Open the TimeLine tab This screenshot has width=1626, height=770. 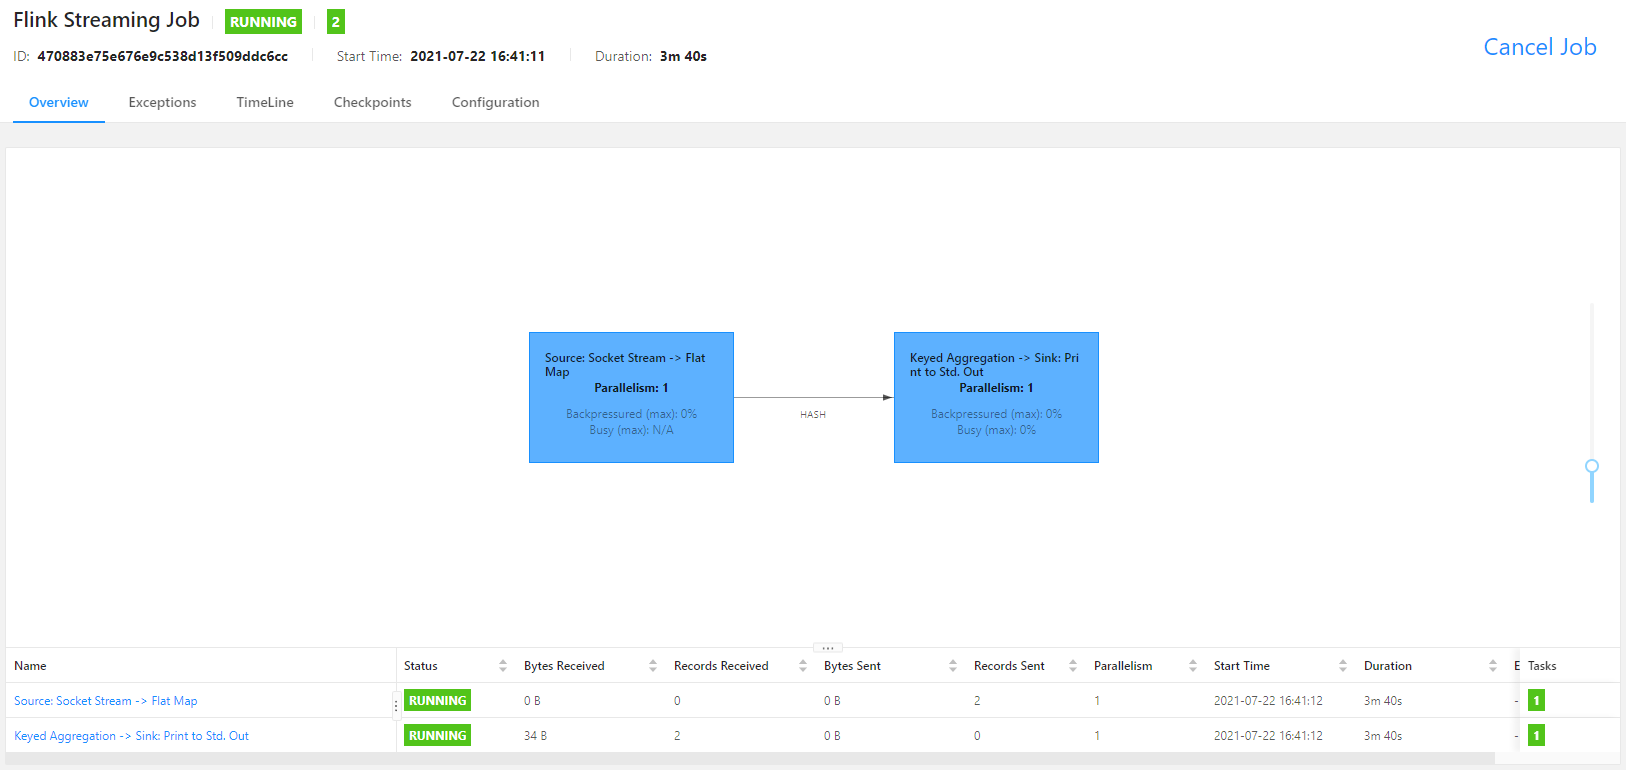(x=265, y=103)
